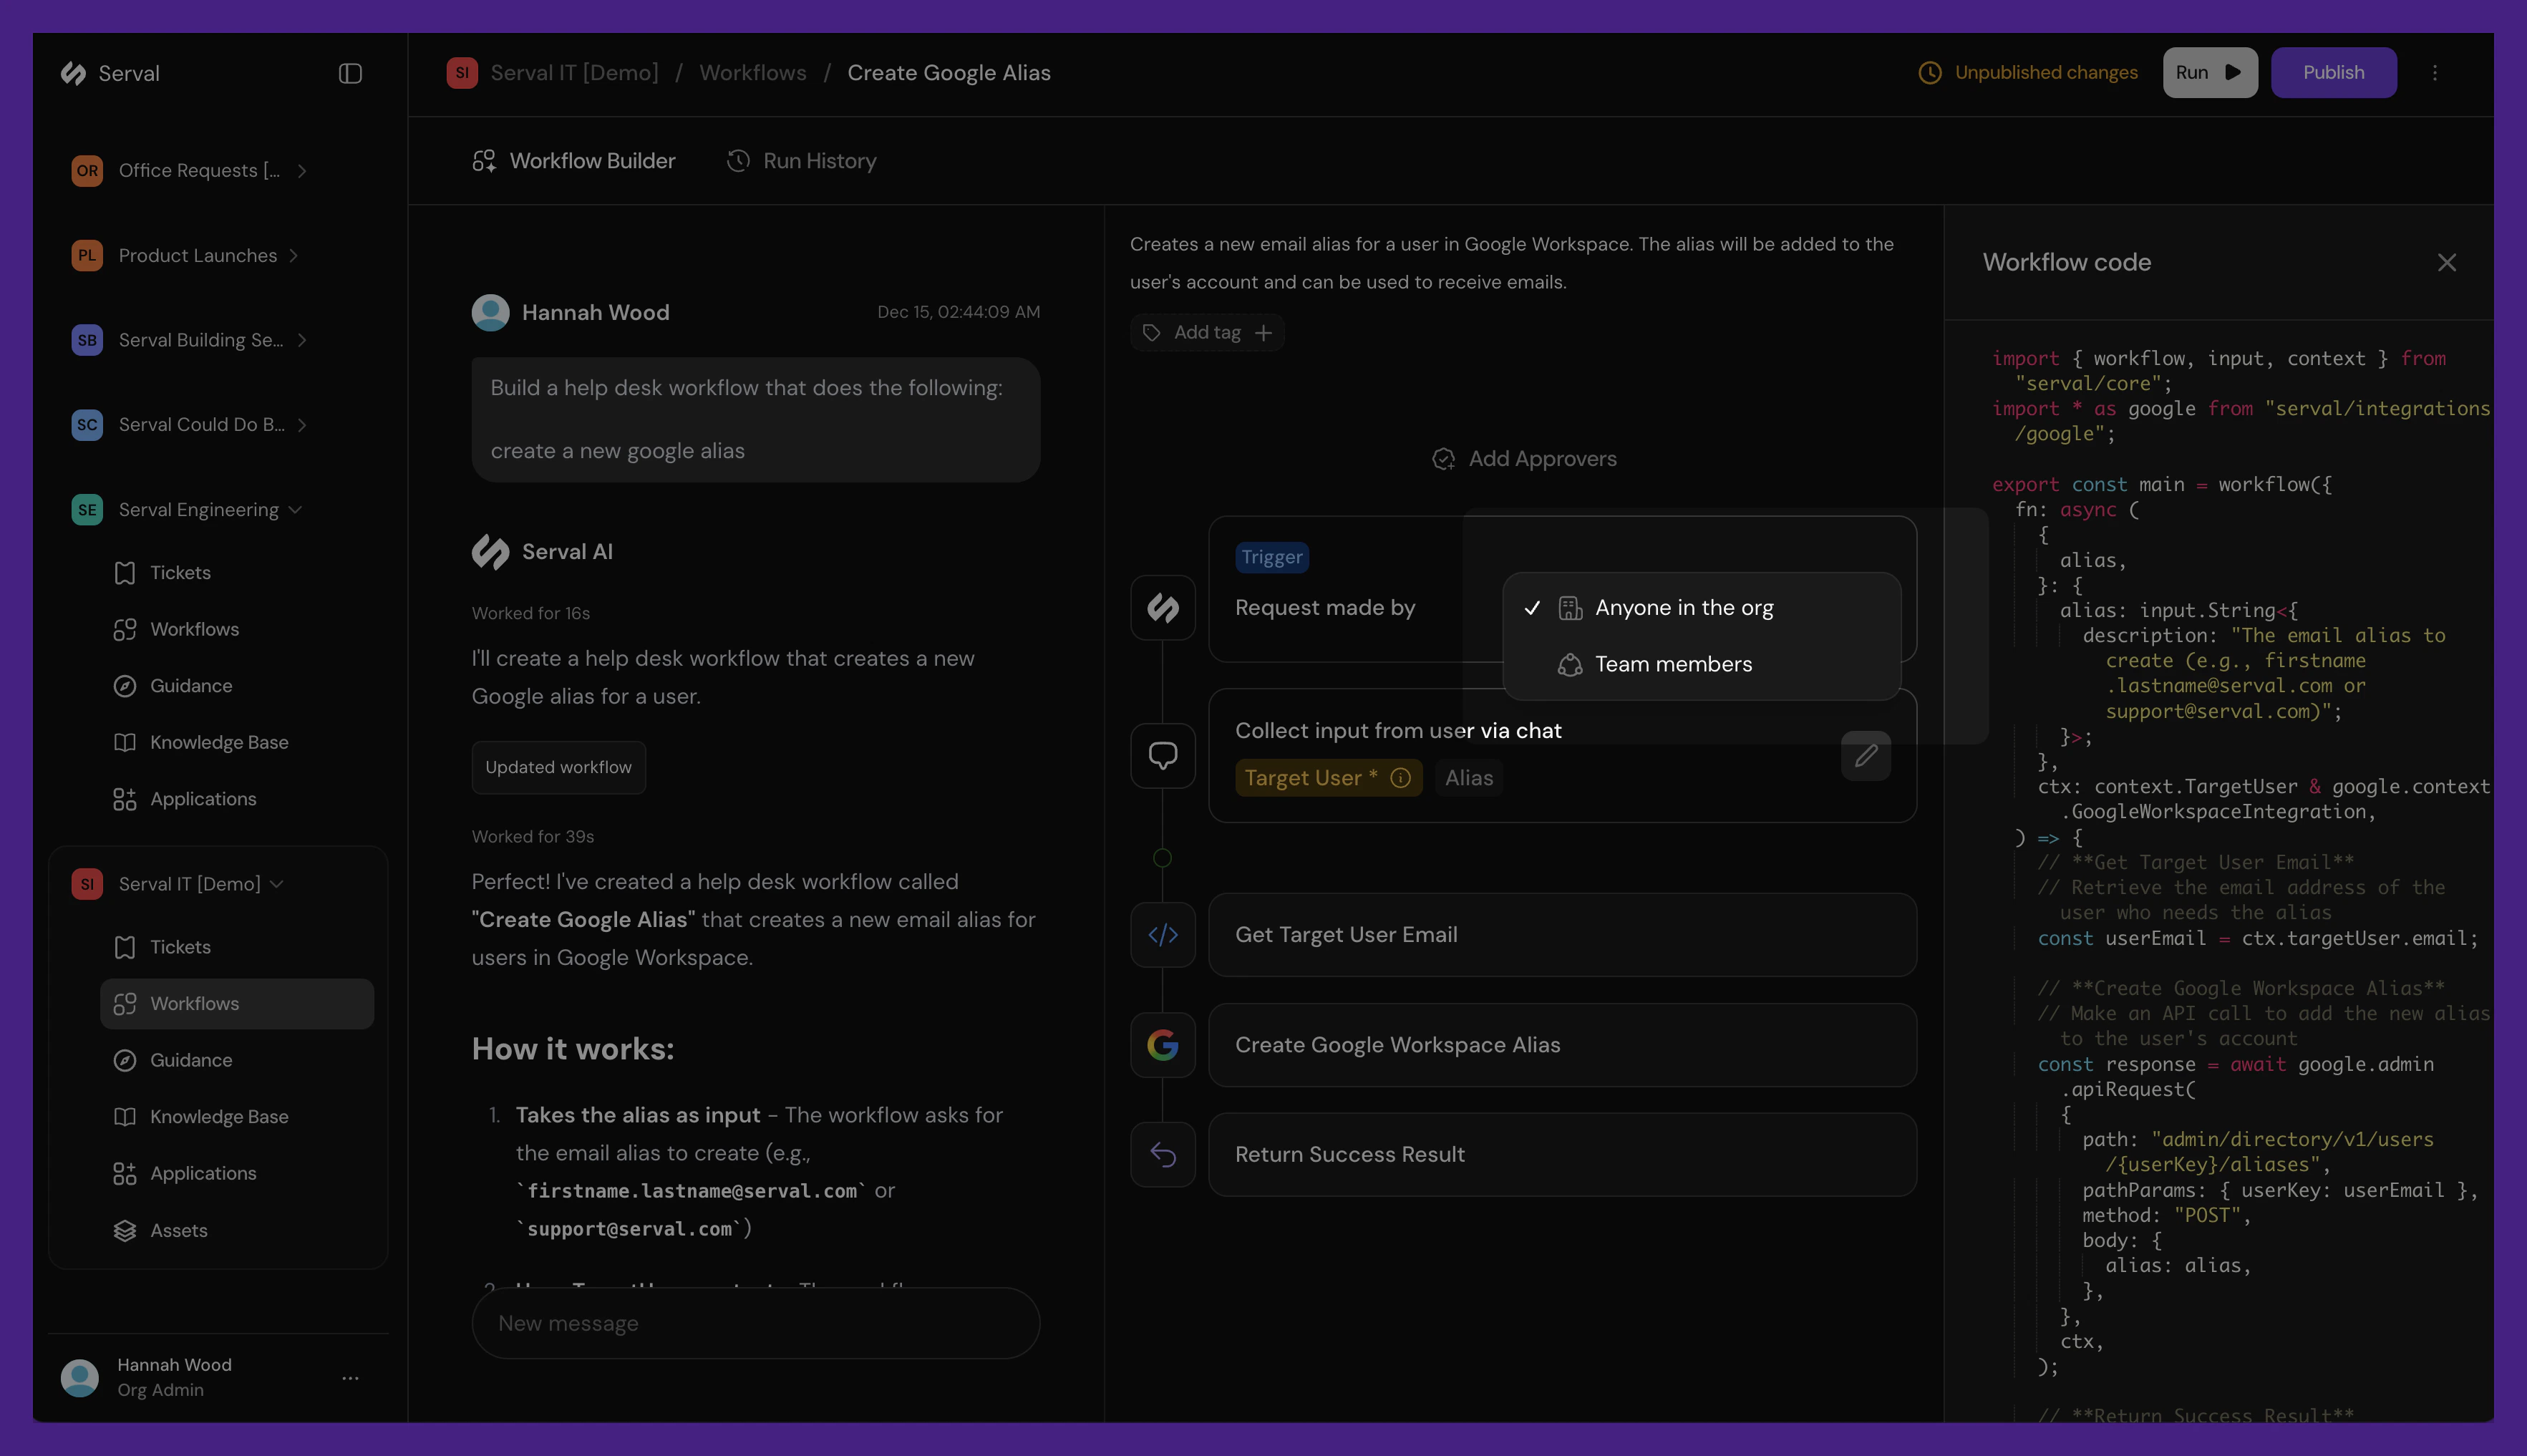
Task: Select the Workflow Builder tab
Action: [x=573, y=160]
